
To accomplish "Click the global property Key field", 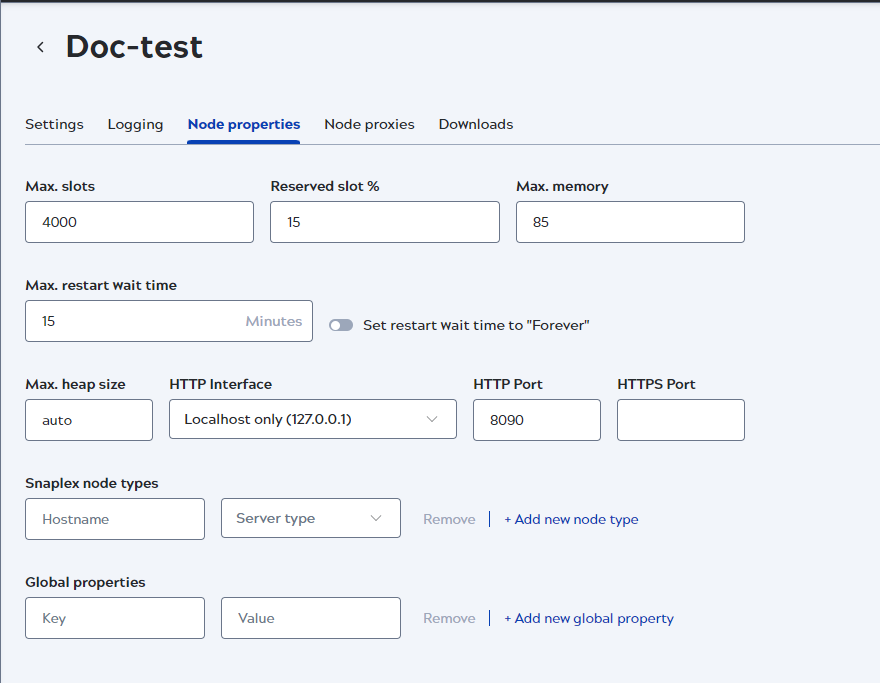I will pos(114,618).
